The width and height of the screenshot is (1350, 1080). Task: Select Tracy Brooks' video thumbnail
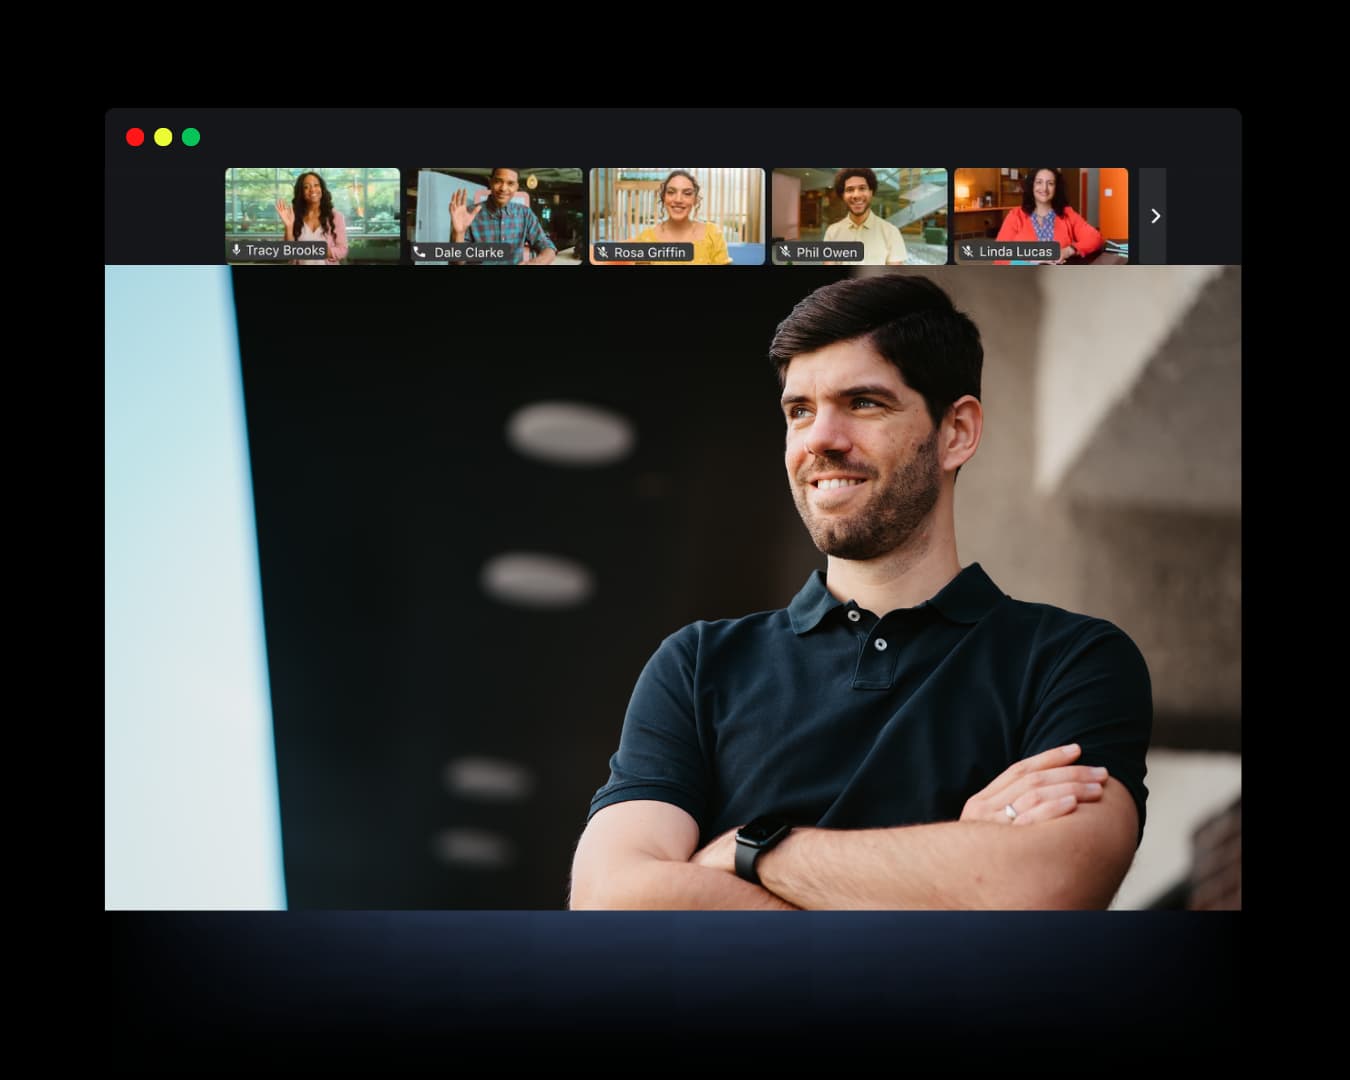tap(312, 207)
